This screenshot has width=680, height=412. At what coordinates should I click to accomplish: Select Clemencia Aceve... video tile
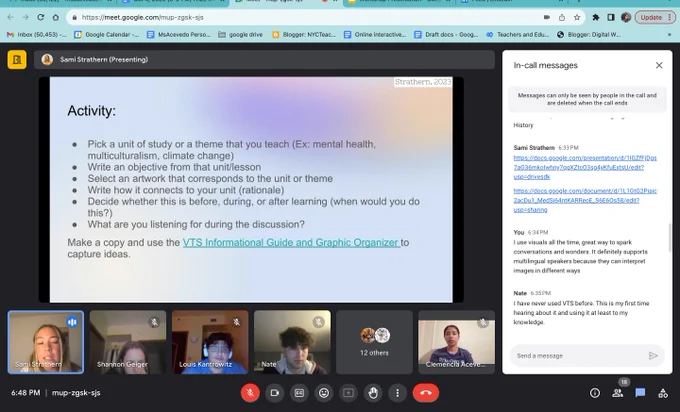[457, 342]
